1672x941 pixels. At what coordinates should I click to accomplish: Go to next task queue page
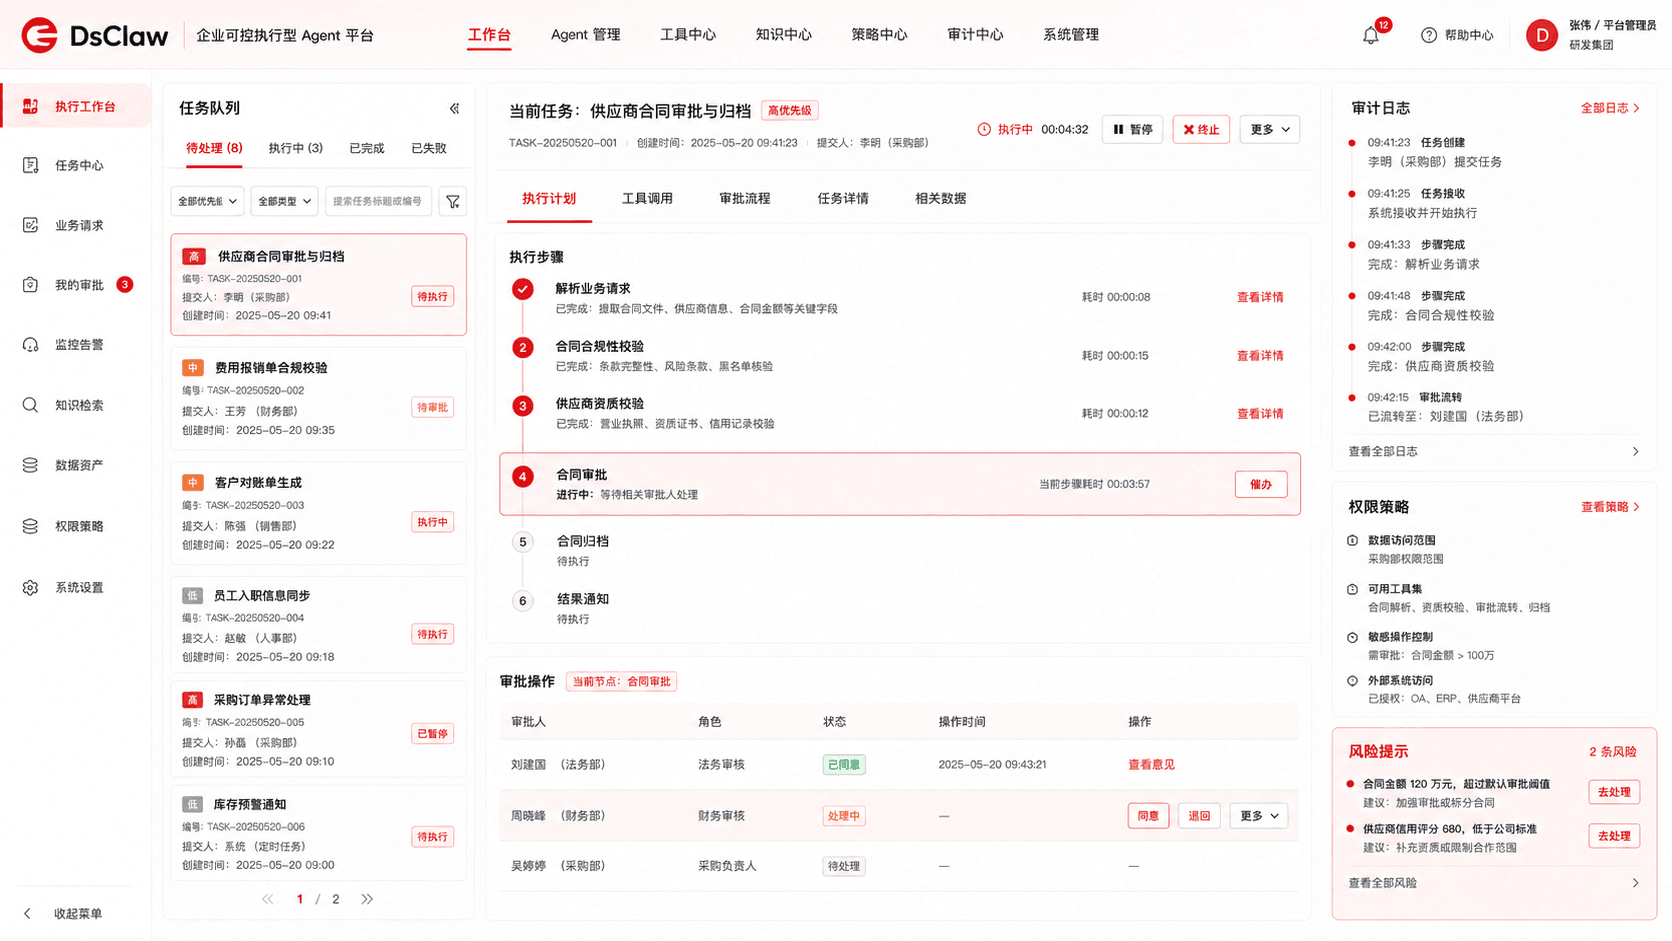tap(367, 899)
